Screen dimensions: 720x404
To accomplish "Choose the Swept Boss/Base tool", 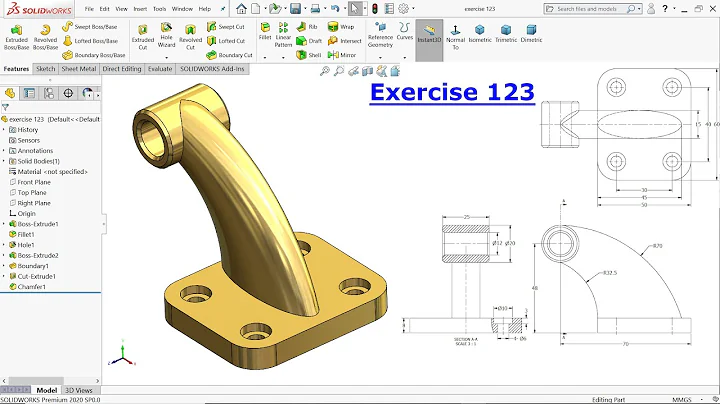I will click(x=90, y=27).
